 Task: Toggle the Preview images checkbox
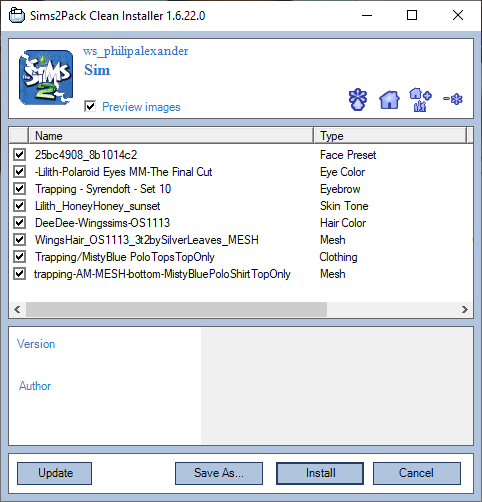pyautogui.click(x=90, y=107)
